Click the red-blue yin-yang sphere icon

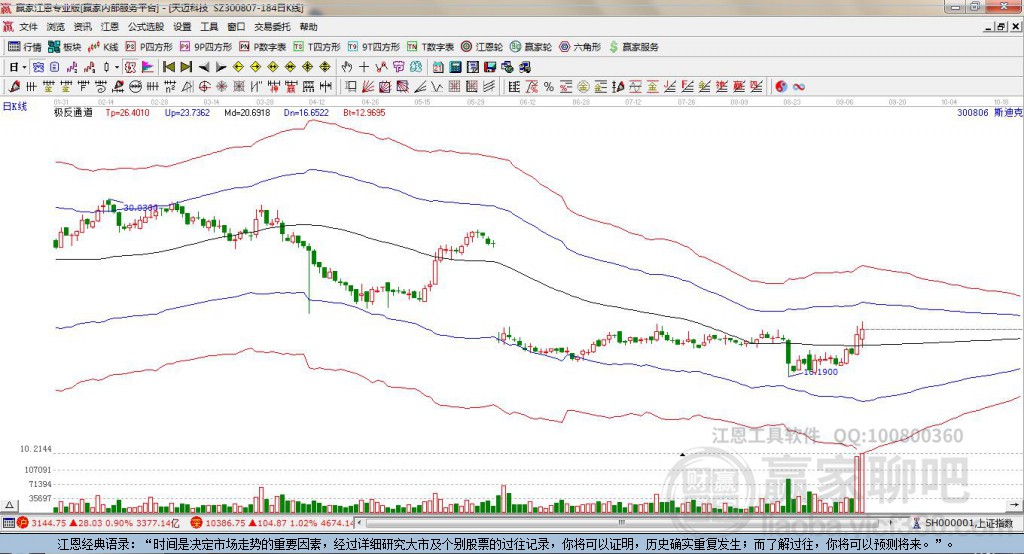click(x=781, y=87)
